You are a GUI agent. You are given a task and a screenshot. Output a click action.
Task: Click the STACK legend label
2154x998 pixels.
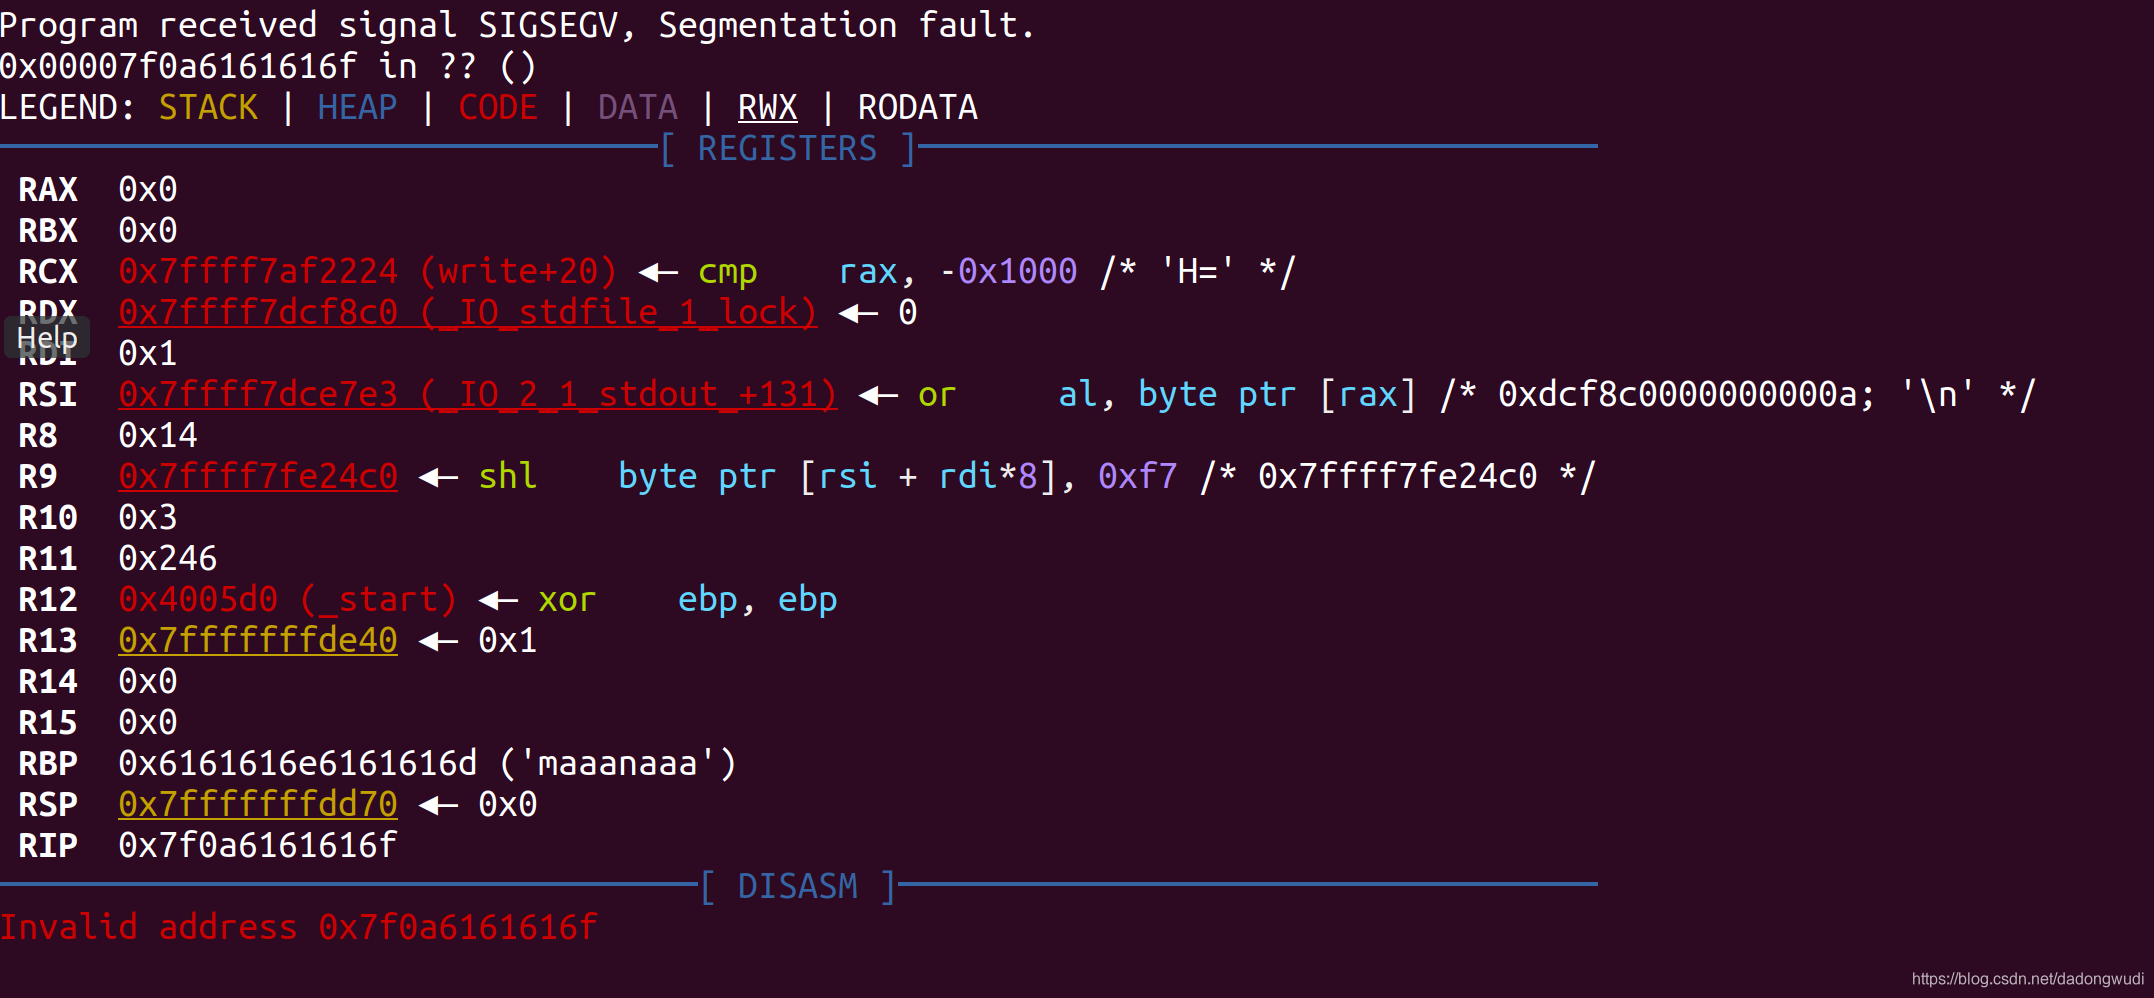(x=208, y=108)
